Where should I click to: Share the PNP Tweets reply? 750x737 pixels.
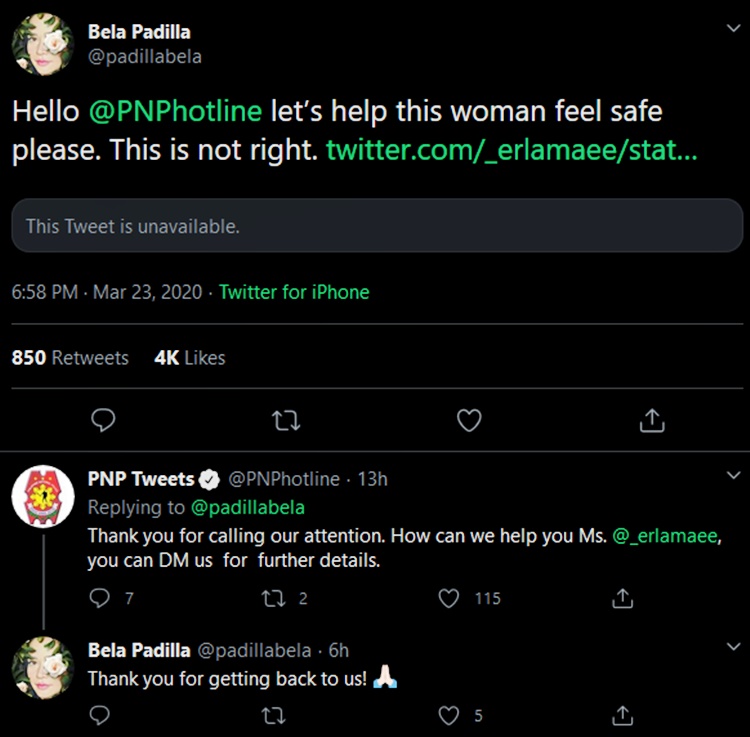pyautogui.click(x=622, y=598)
